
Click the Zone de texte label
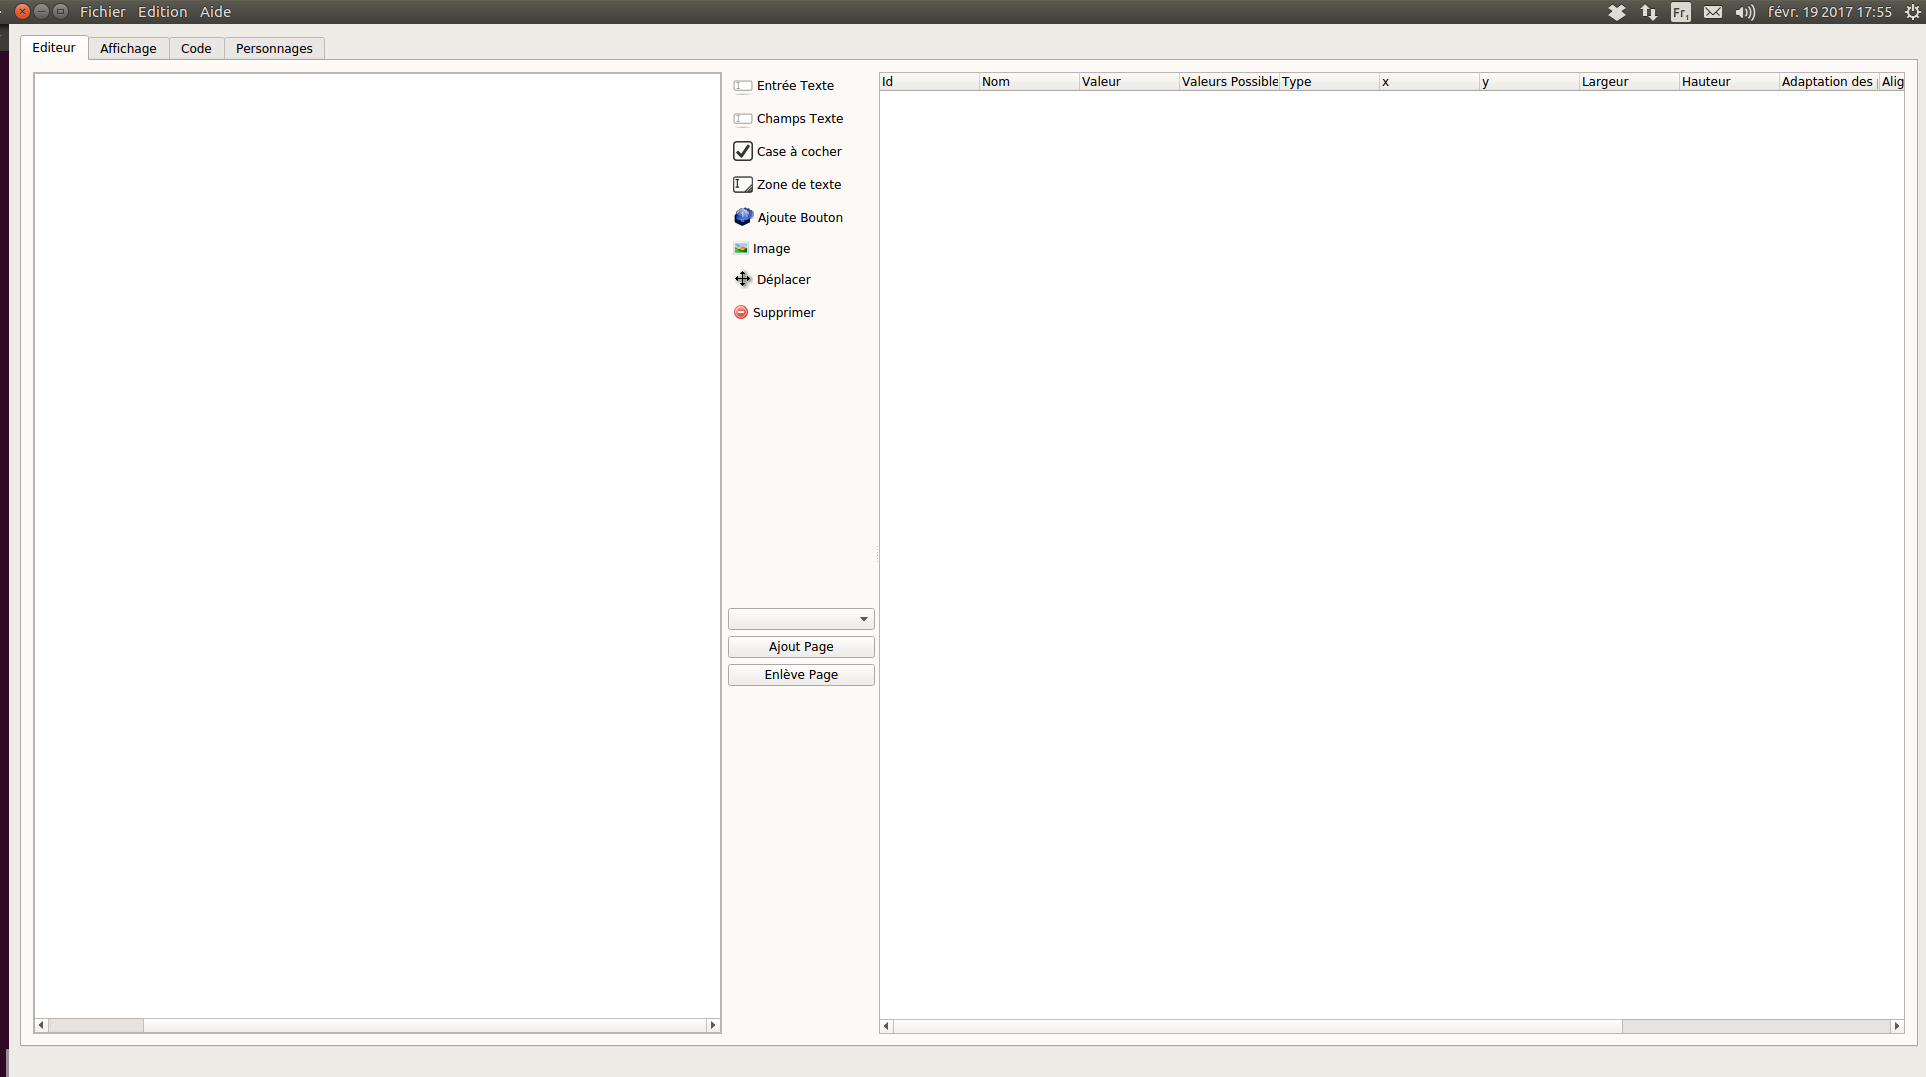coord(799,185)
